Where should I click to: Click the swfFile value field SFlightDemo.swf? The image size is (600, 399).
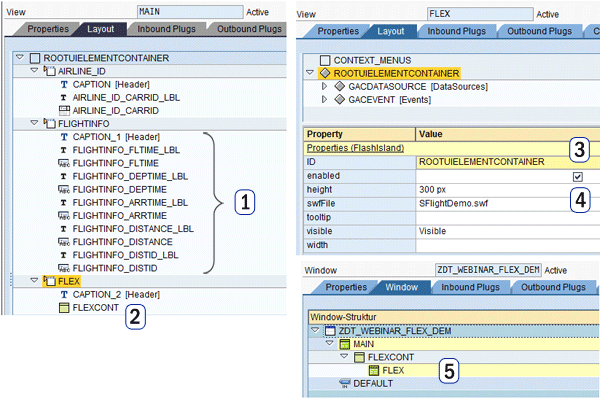tap(453, 204)
